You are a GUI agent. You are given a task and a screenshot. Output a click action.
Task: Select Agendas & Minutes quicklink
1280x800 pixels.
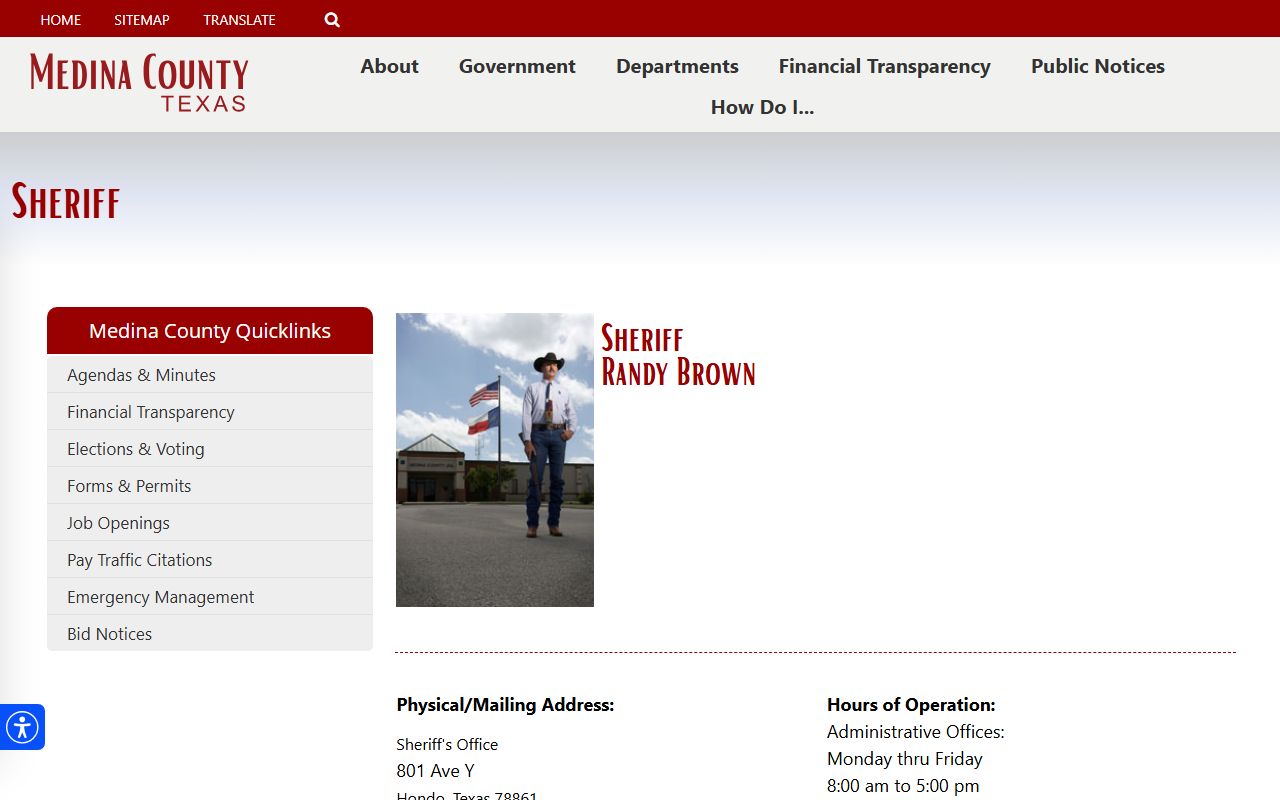[x=141, y=375]
